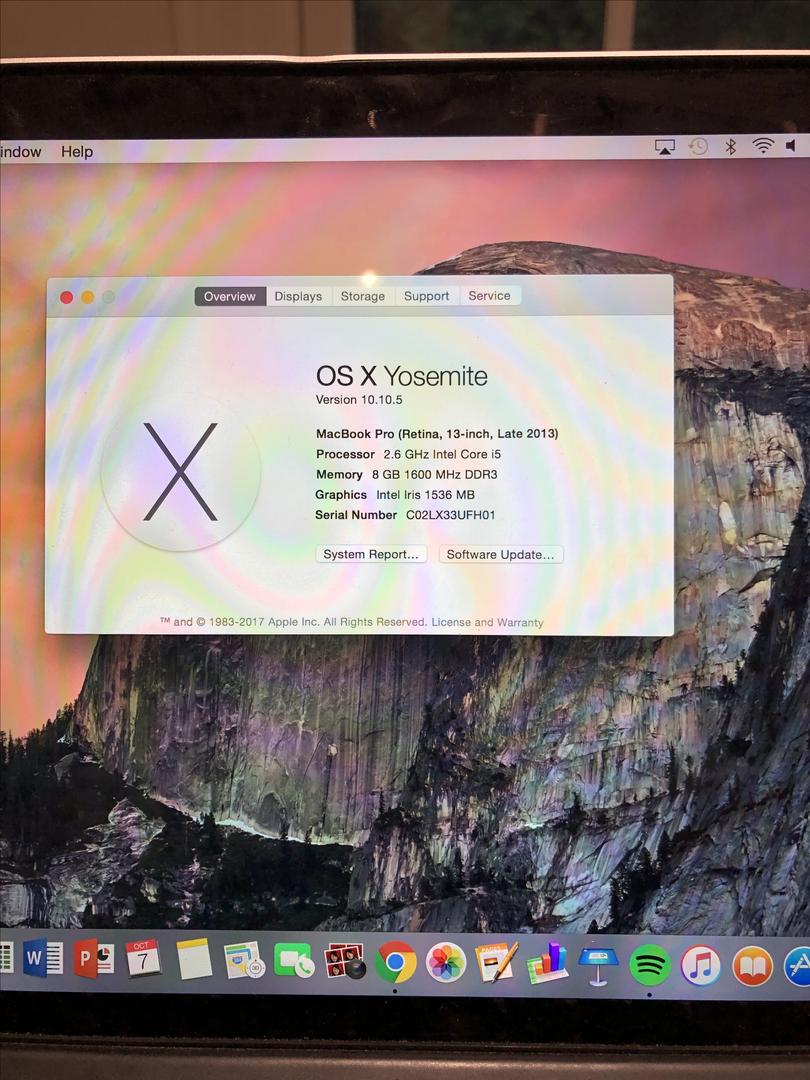Image resolution: width=810 pixels, height=1080 pixels.
Task: Open FaceTime from the dock
Action: (x=294, y=960)
